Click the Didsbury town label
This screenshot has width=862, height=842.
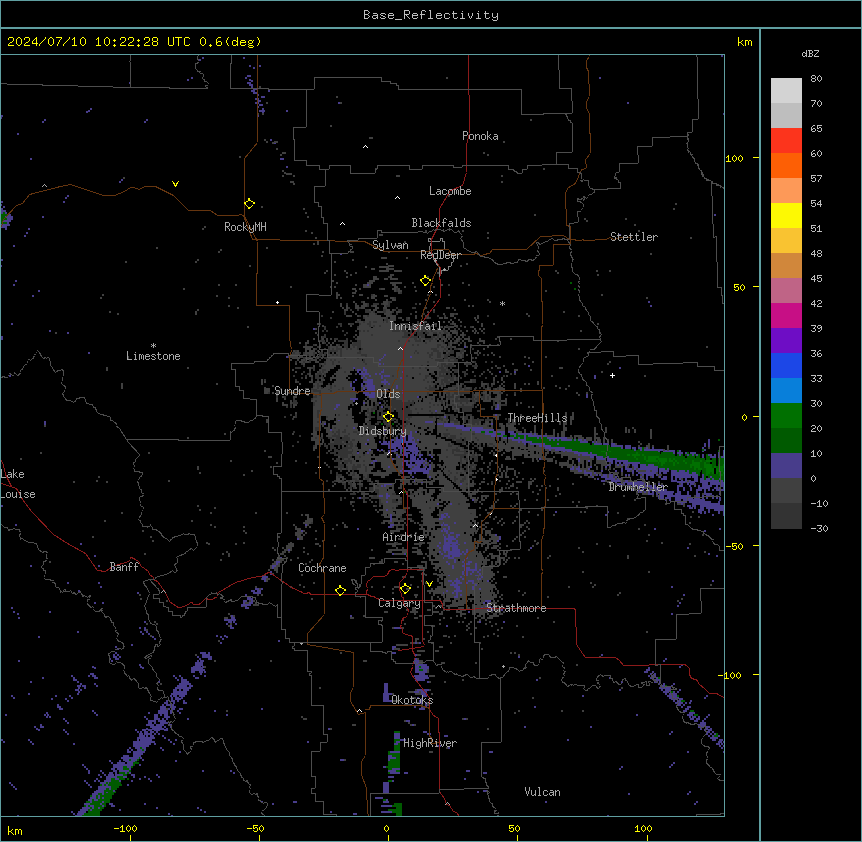(x=383, y=431)
